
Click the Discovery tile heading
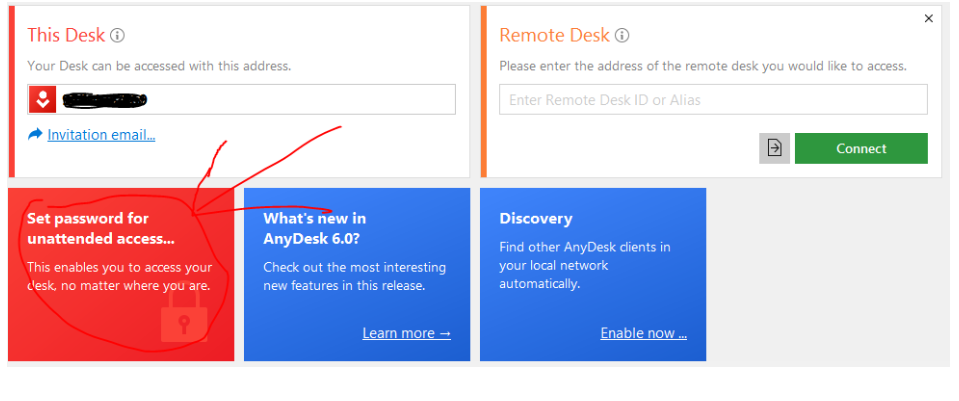pyautogui.click(x=536, y=219)
